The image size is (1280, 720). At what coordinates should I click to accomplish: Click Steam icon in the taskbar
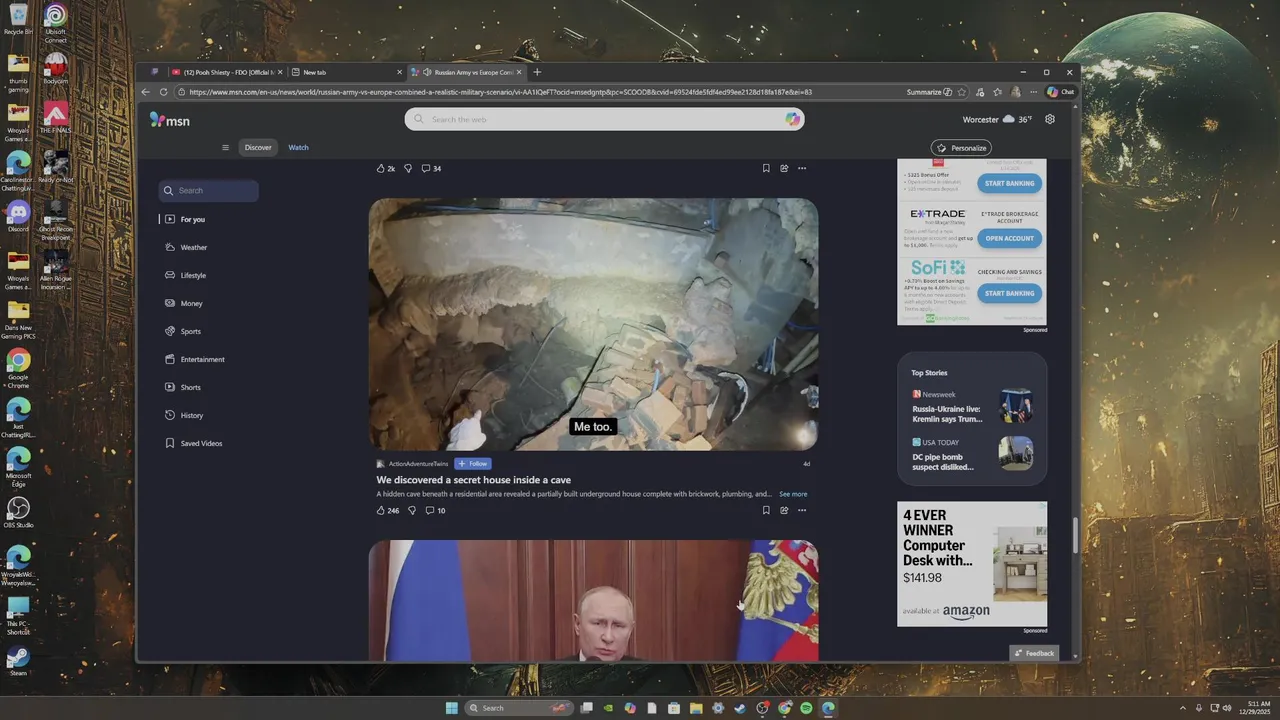[x=740, y=708]
